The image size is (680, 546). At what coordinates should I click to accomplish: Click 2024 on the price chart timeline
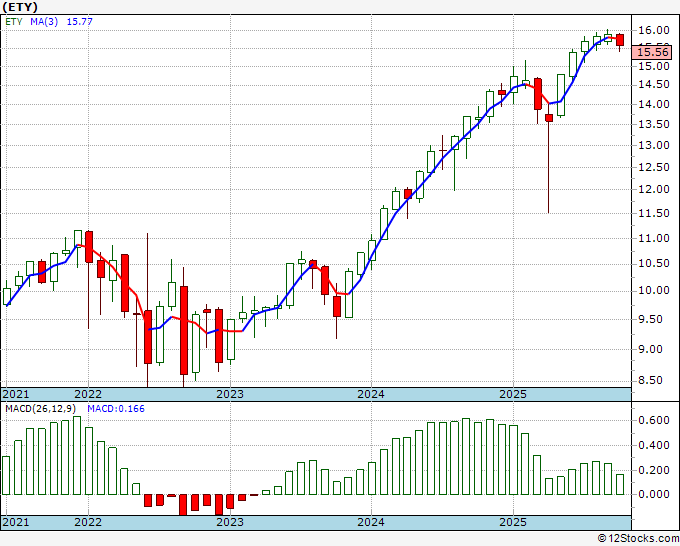pos(371,394)
